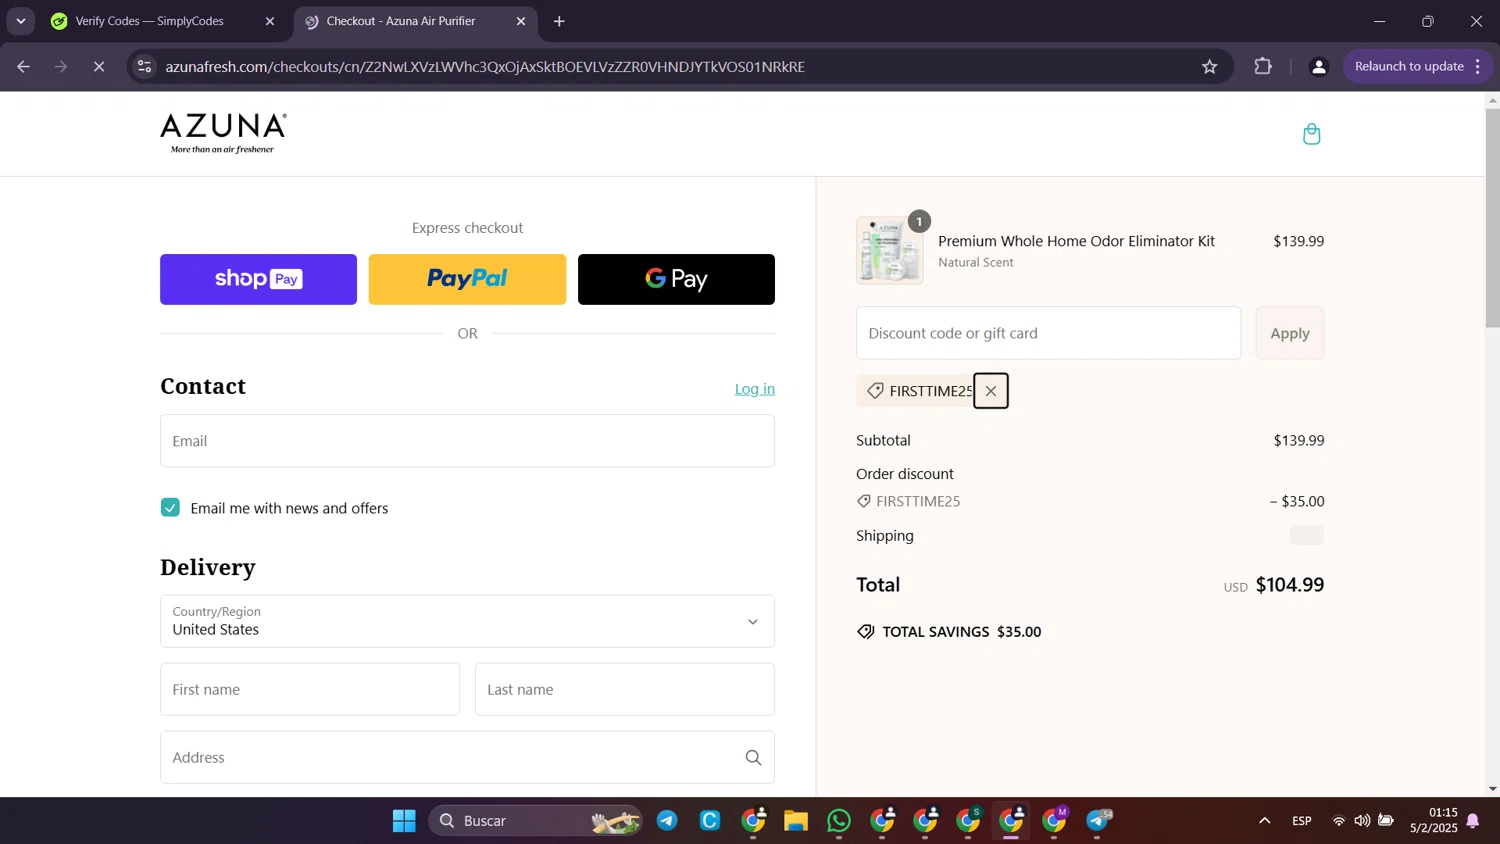Switch to the Verify Codes SimplyCodes tab
Screen dimensions: 1500x844
[x=150, y=21]
